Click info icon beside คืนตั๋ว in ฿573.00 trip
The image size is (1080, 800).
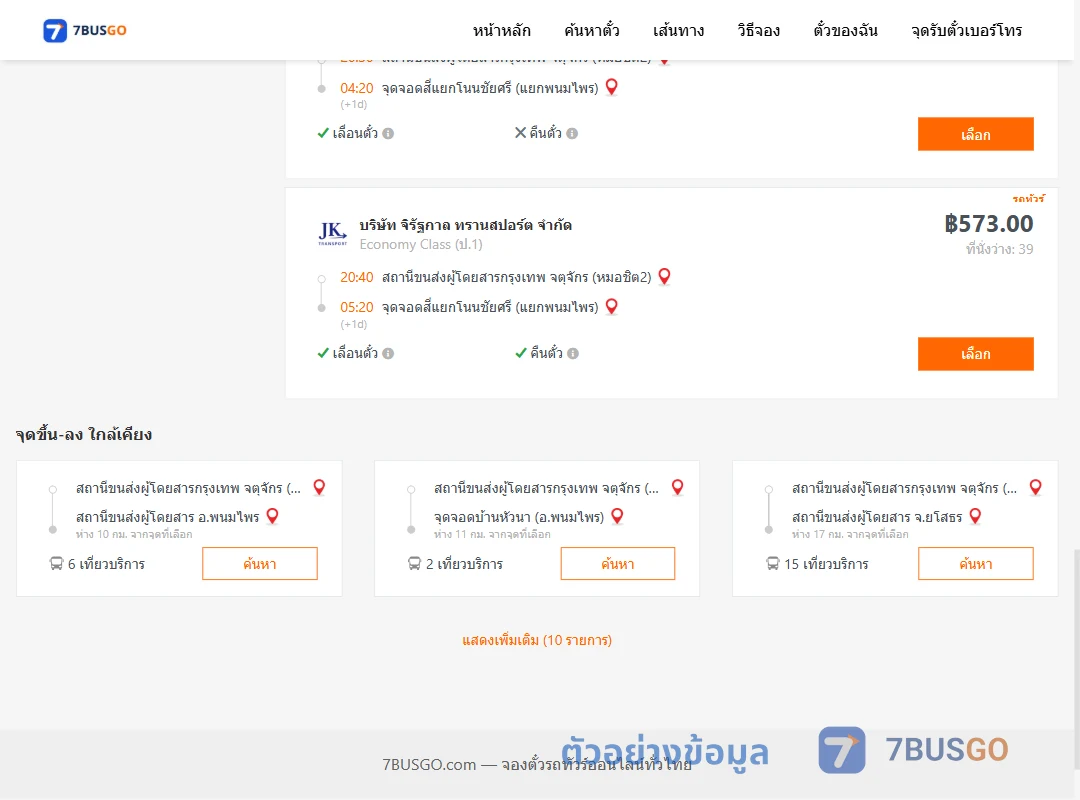[573, 353]
